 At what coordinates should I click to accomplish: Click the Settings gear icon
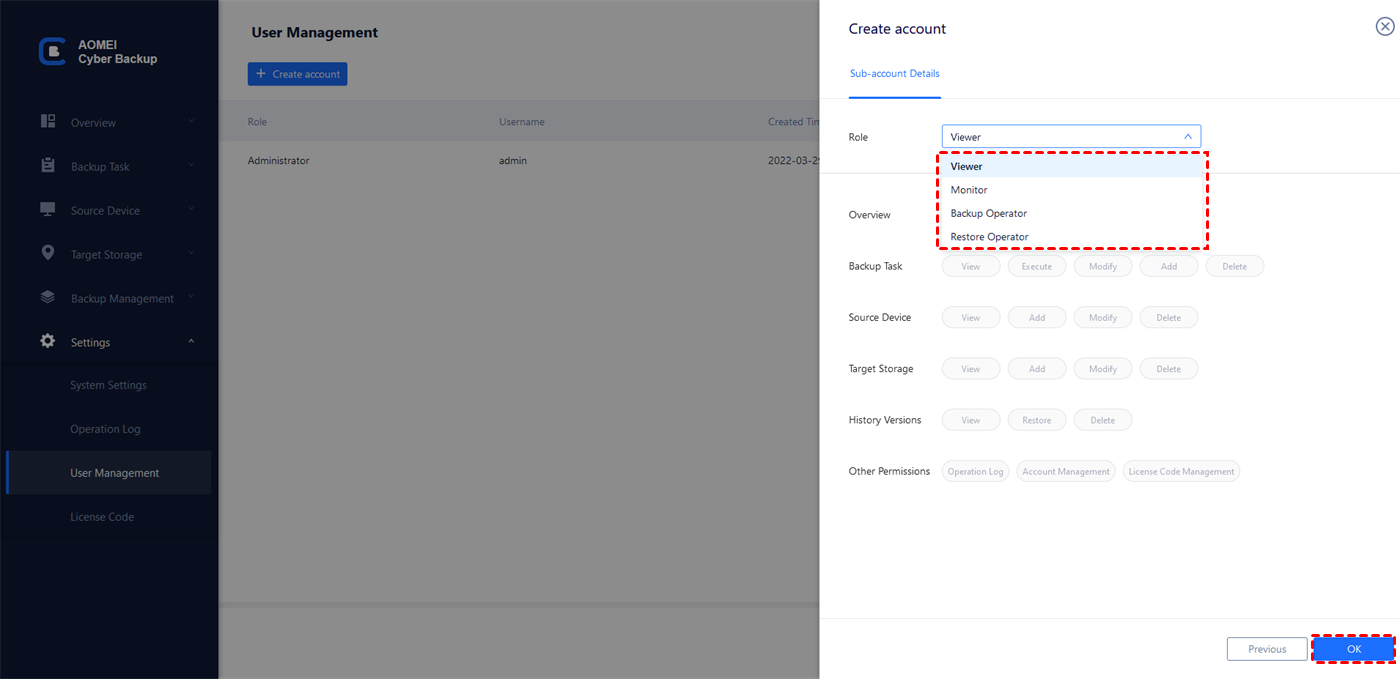[48, 342]
